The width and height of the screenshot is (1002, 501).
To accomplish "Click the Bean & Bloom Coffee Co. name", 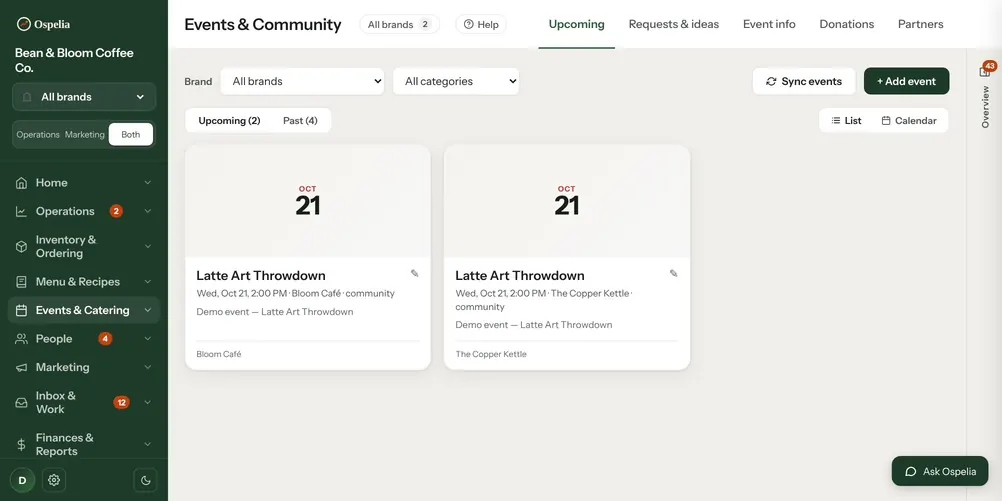I will tap(74, 60).
